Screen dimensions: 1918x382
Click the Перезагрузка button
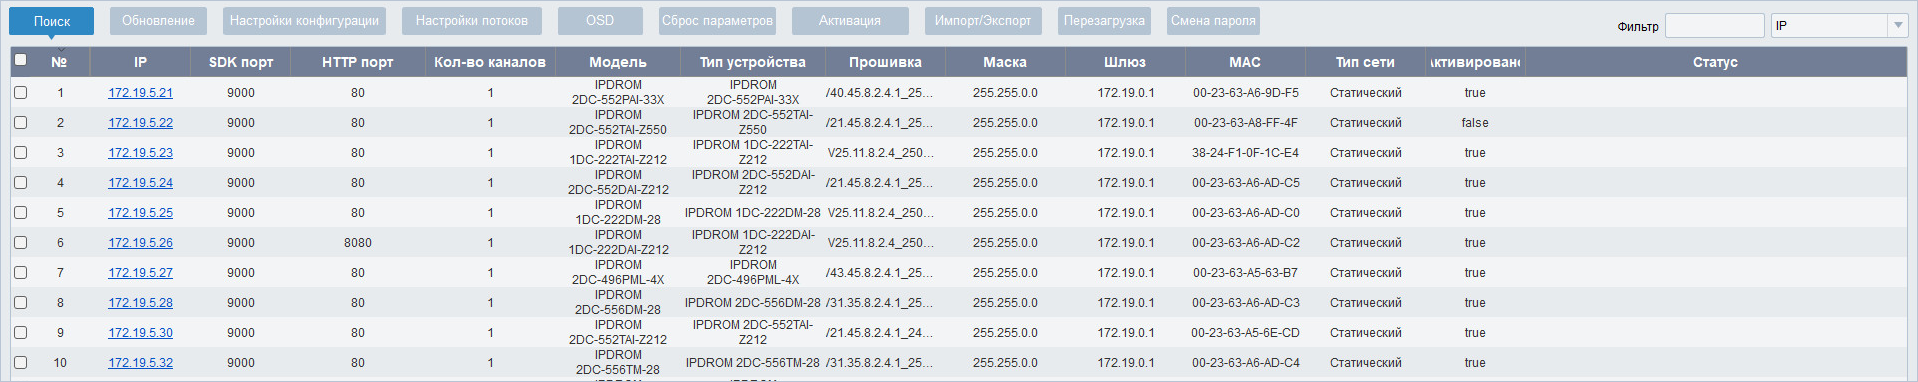click(1104, 21)
